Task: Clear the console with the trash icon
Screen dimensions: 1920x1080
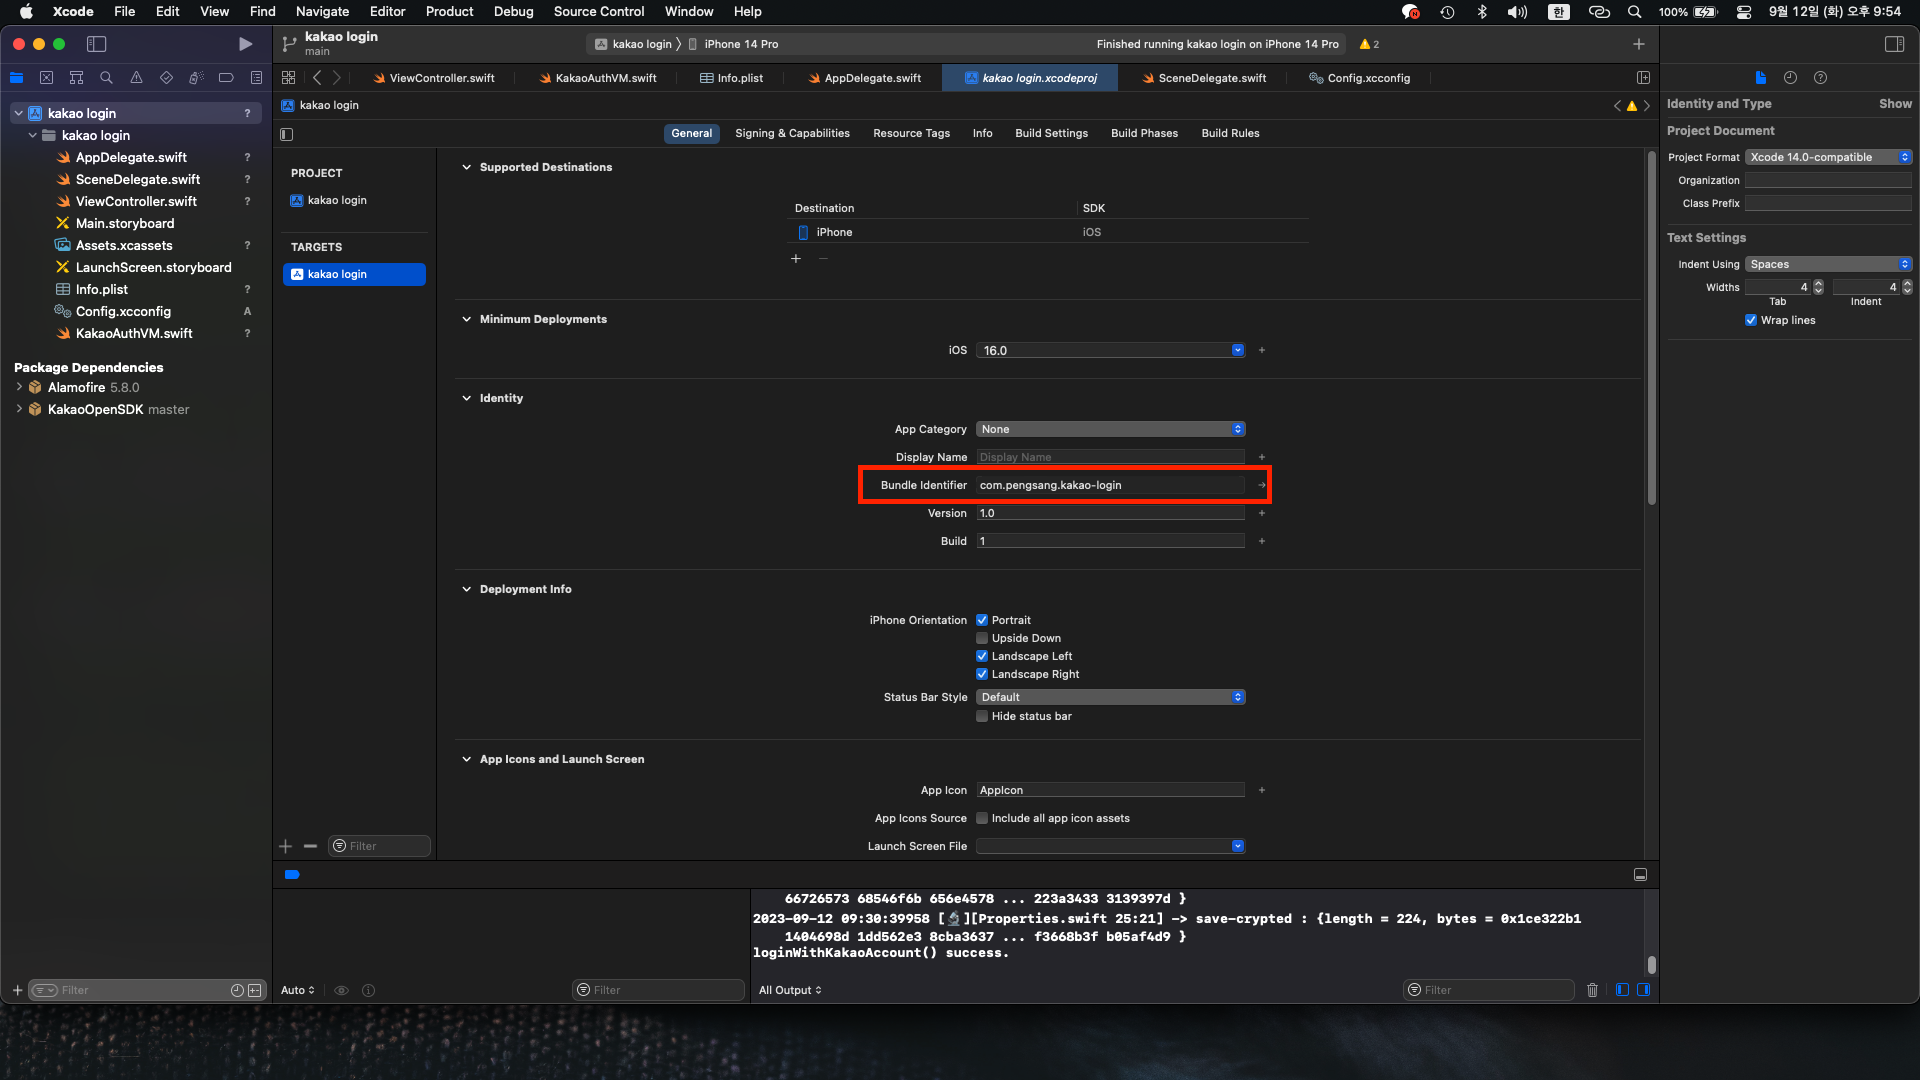Action: 1592,990
